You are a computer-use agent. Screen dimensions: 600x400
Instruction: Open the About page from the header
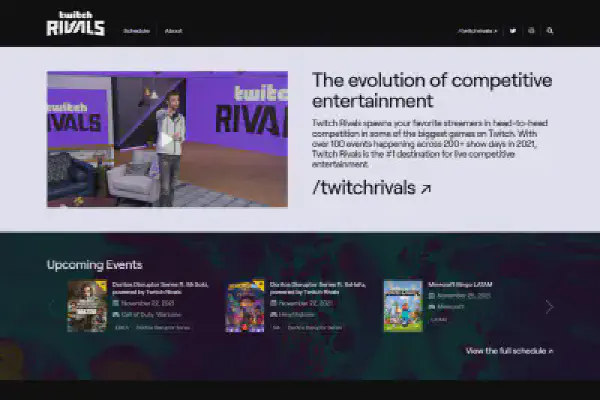(173, 31)
